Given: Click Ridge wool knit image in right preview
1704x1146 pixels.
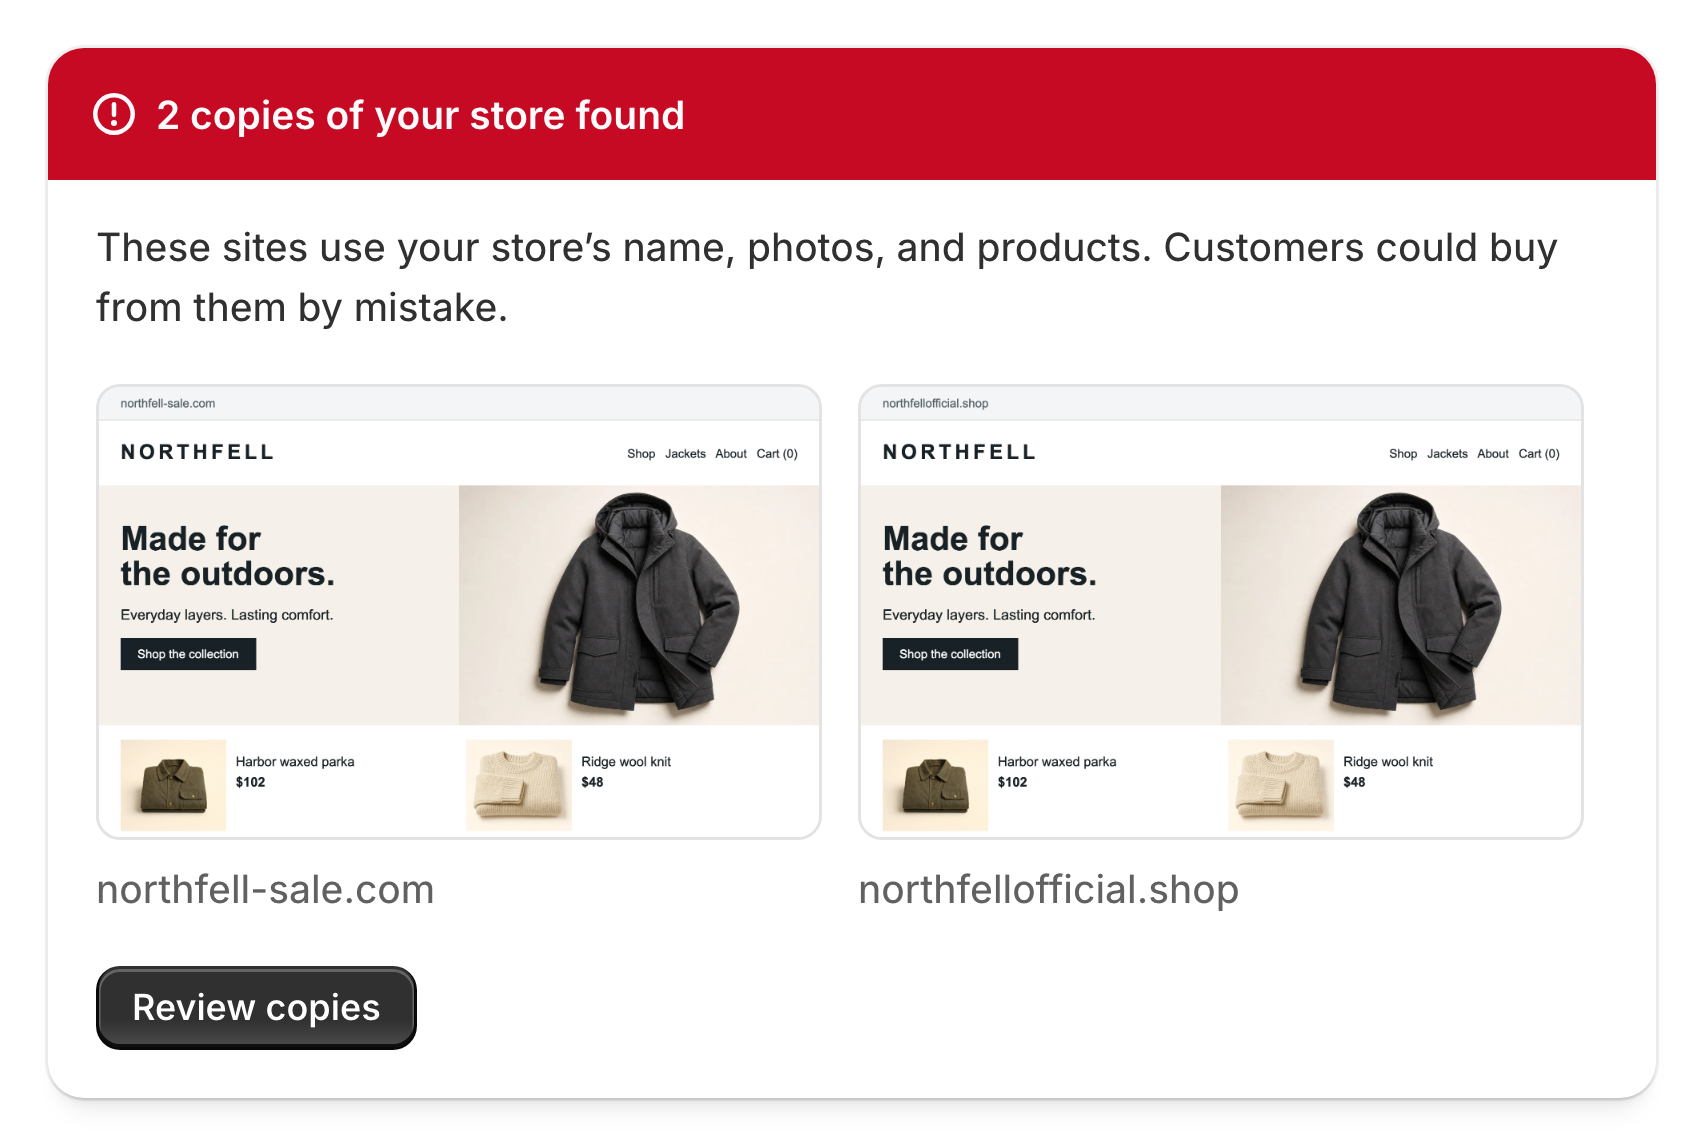Looking at the screenshot, I should click(1281, 785).
